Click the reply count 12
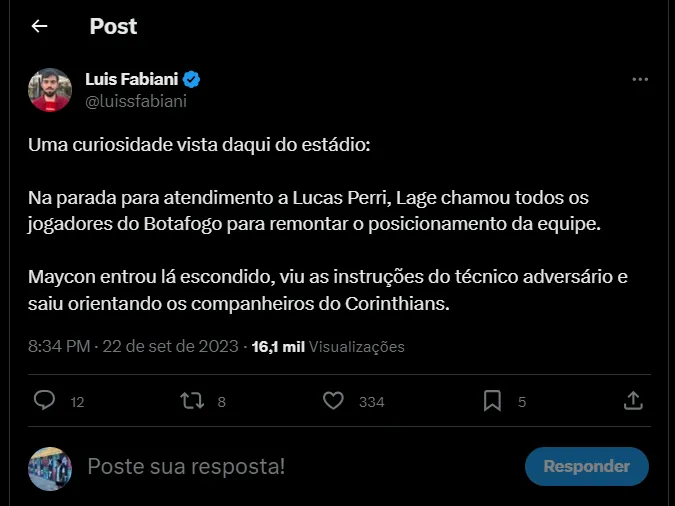The width and height of the screenshot is (675, 506). [x=77, y=402]
